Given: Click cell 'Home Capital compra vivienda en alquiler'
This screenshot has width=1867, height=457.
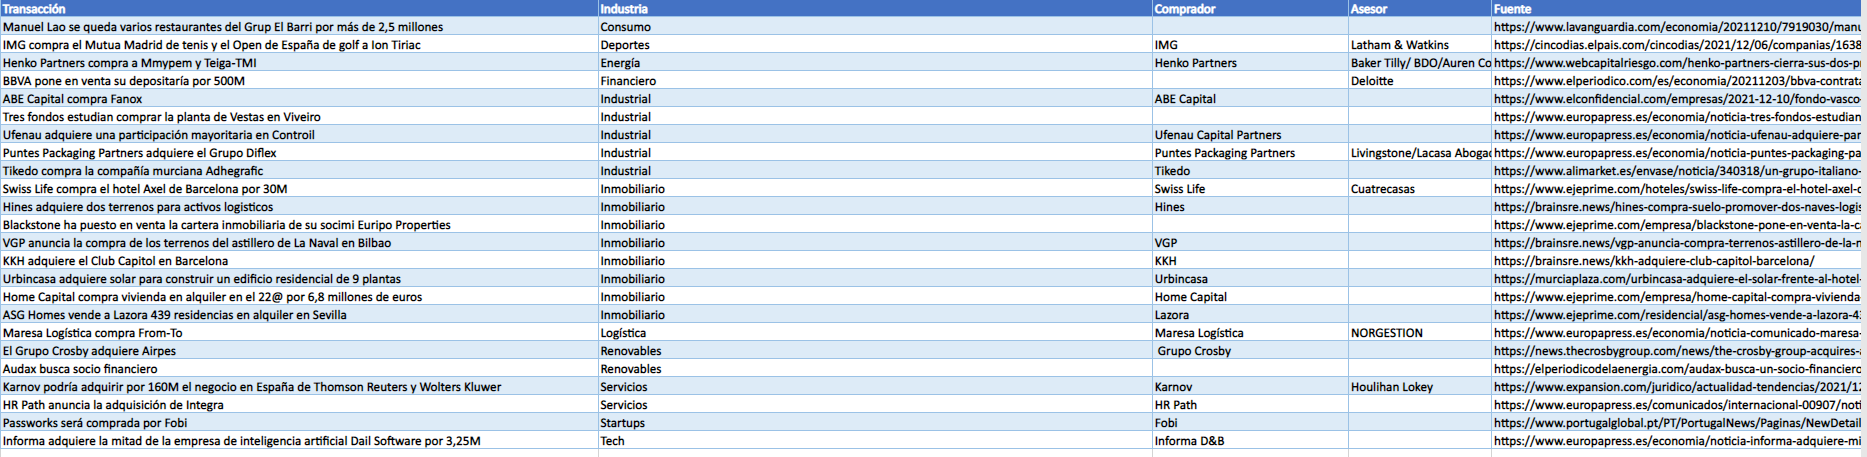Looking at the screenshot, I should (x=299, y=297).
